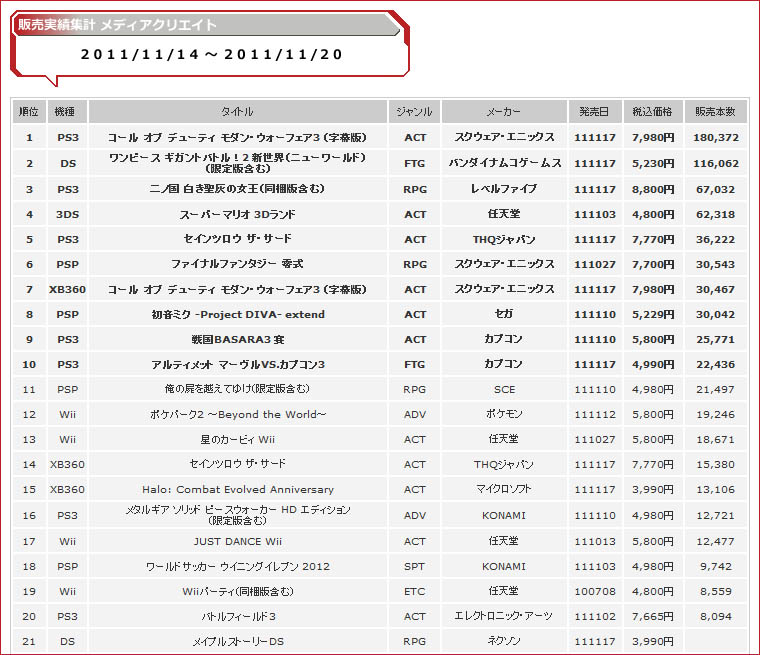Click price 8,800円

click(x=653, y=190)
